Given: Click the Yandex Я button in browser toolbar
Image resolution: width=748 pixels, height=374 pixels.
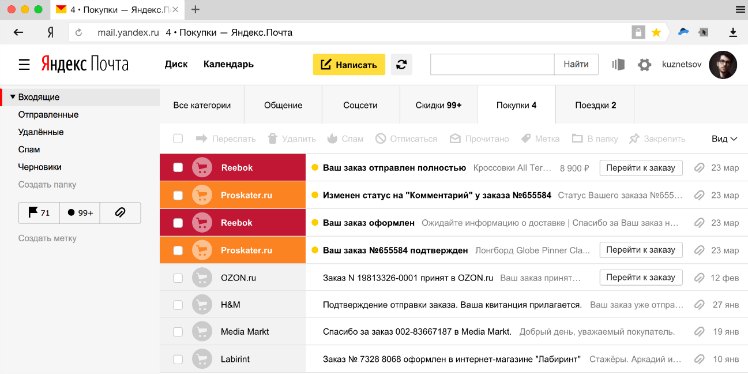Looking at the screenshot, I should tap(50, 32).
